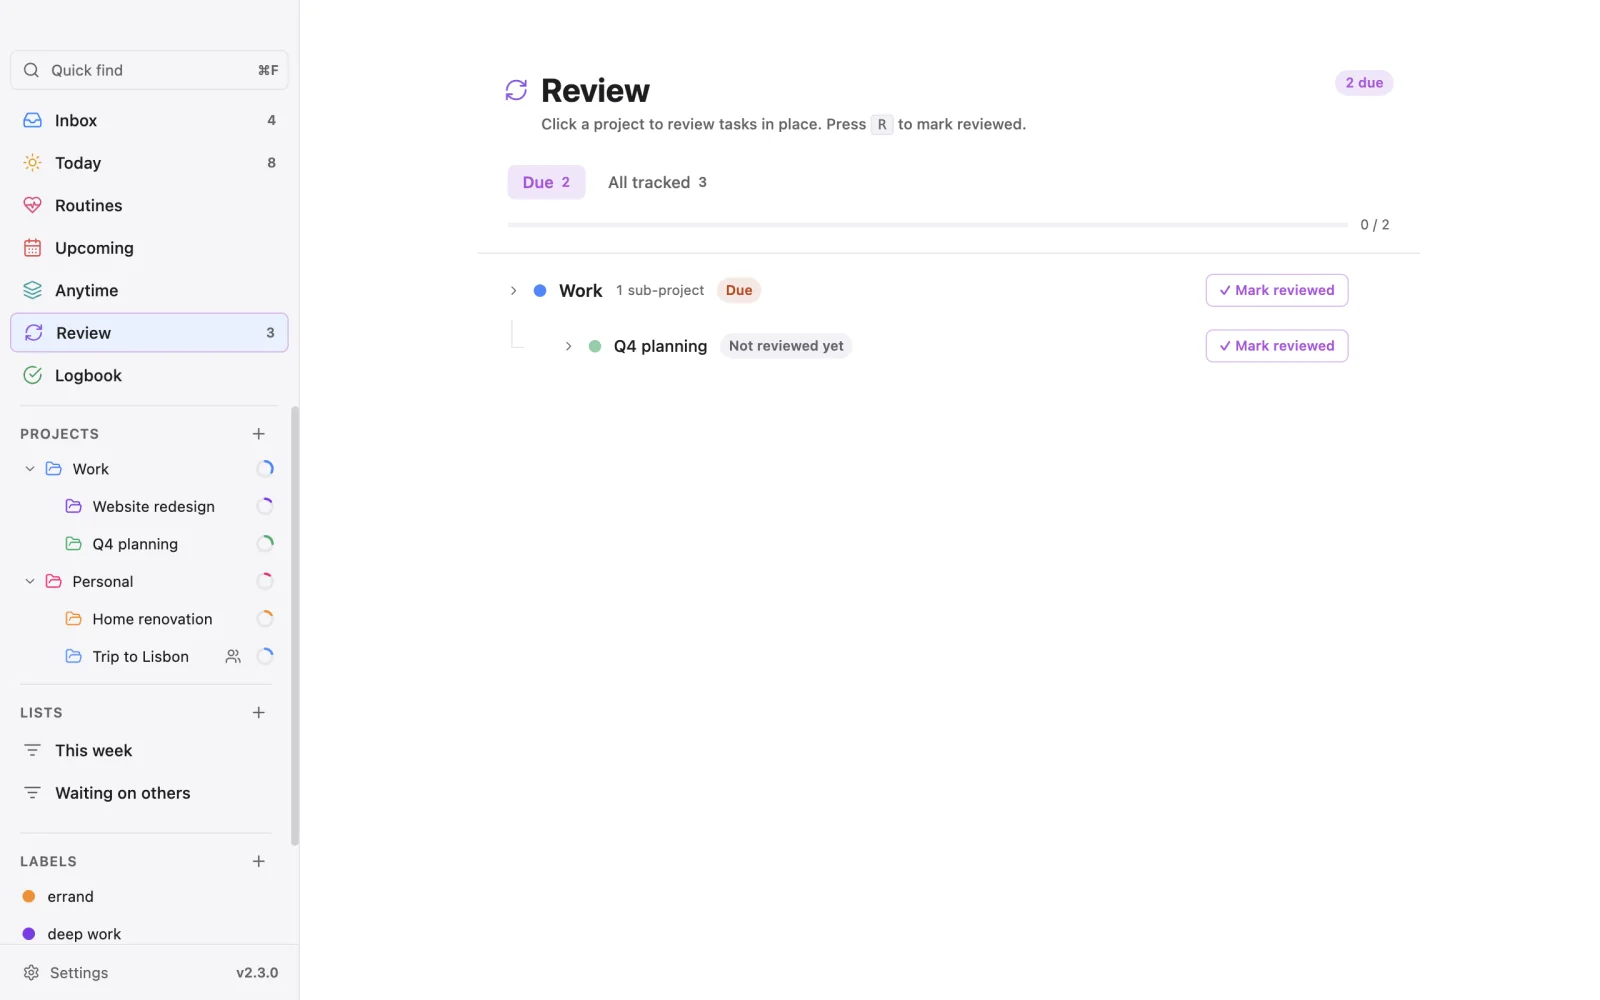
Task: Mark the Work project reviewed
Action: 1277,290
